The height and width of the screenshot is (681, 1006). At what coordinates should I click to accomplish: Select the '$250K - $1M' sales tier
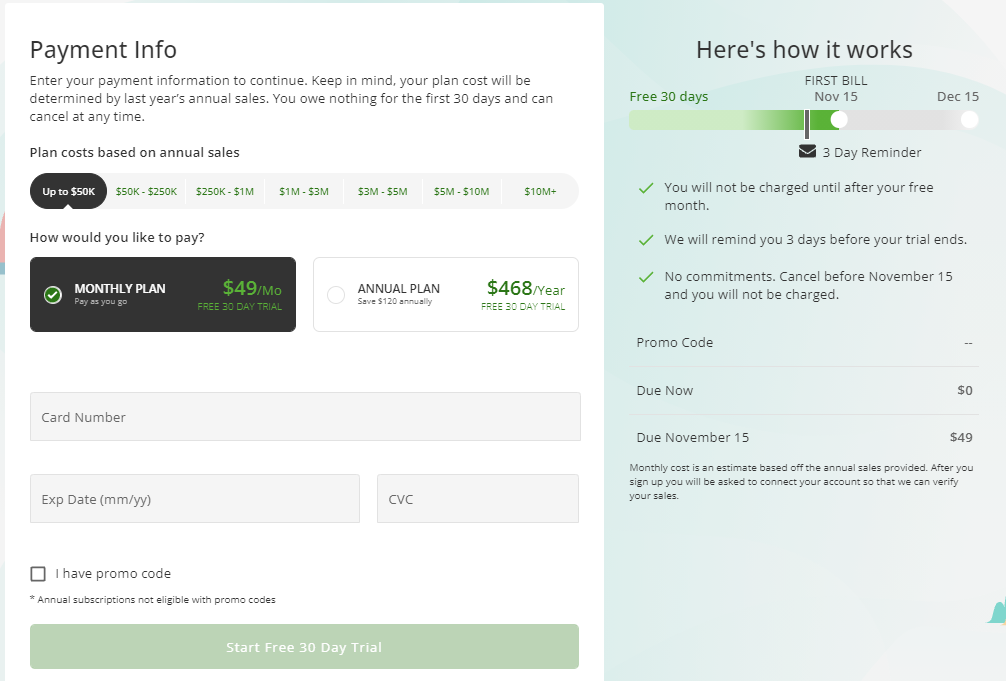coord(225,190)
